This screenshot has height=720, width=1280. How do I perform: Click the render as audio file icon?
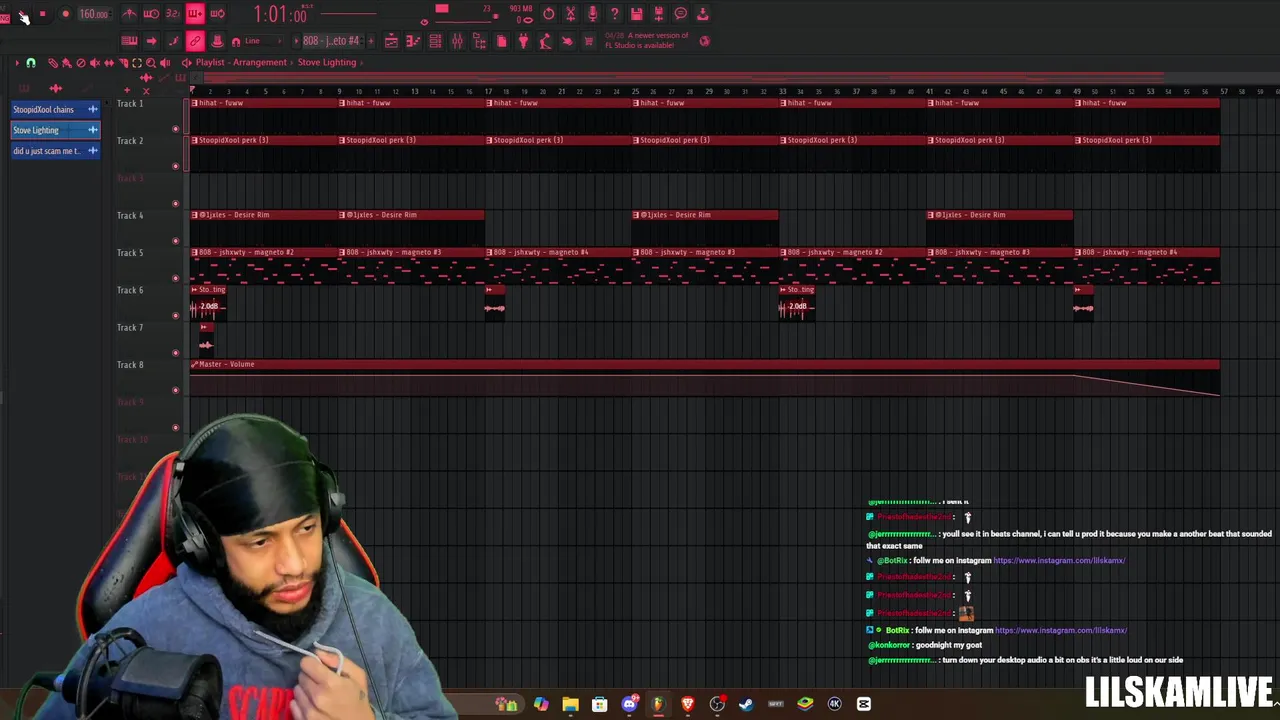point(658,14)
